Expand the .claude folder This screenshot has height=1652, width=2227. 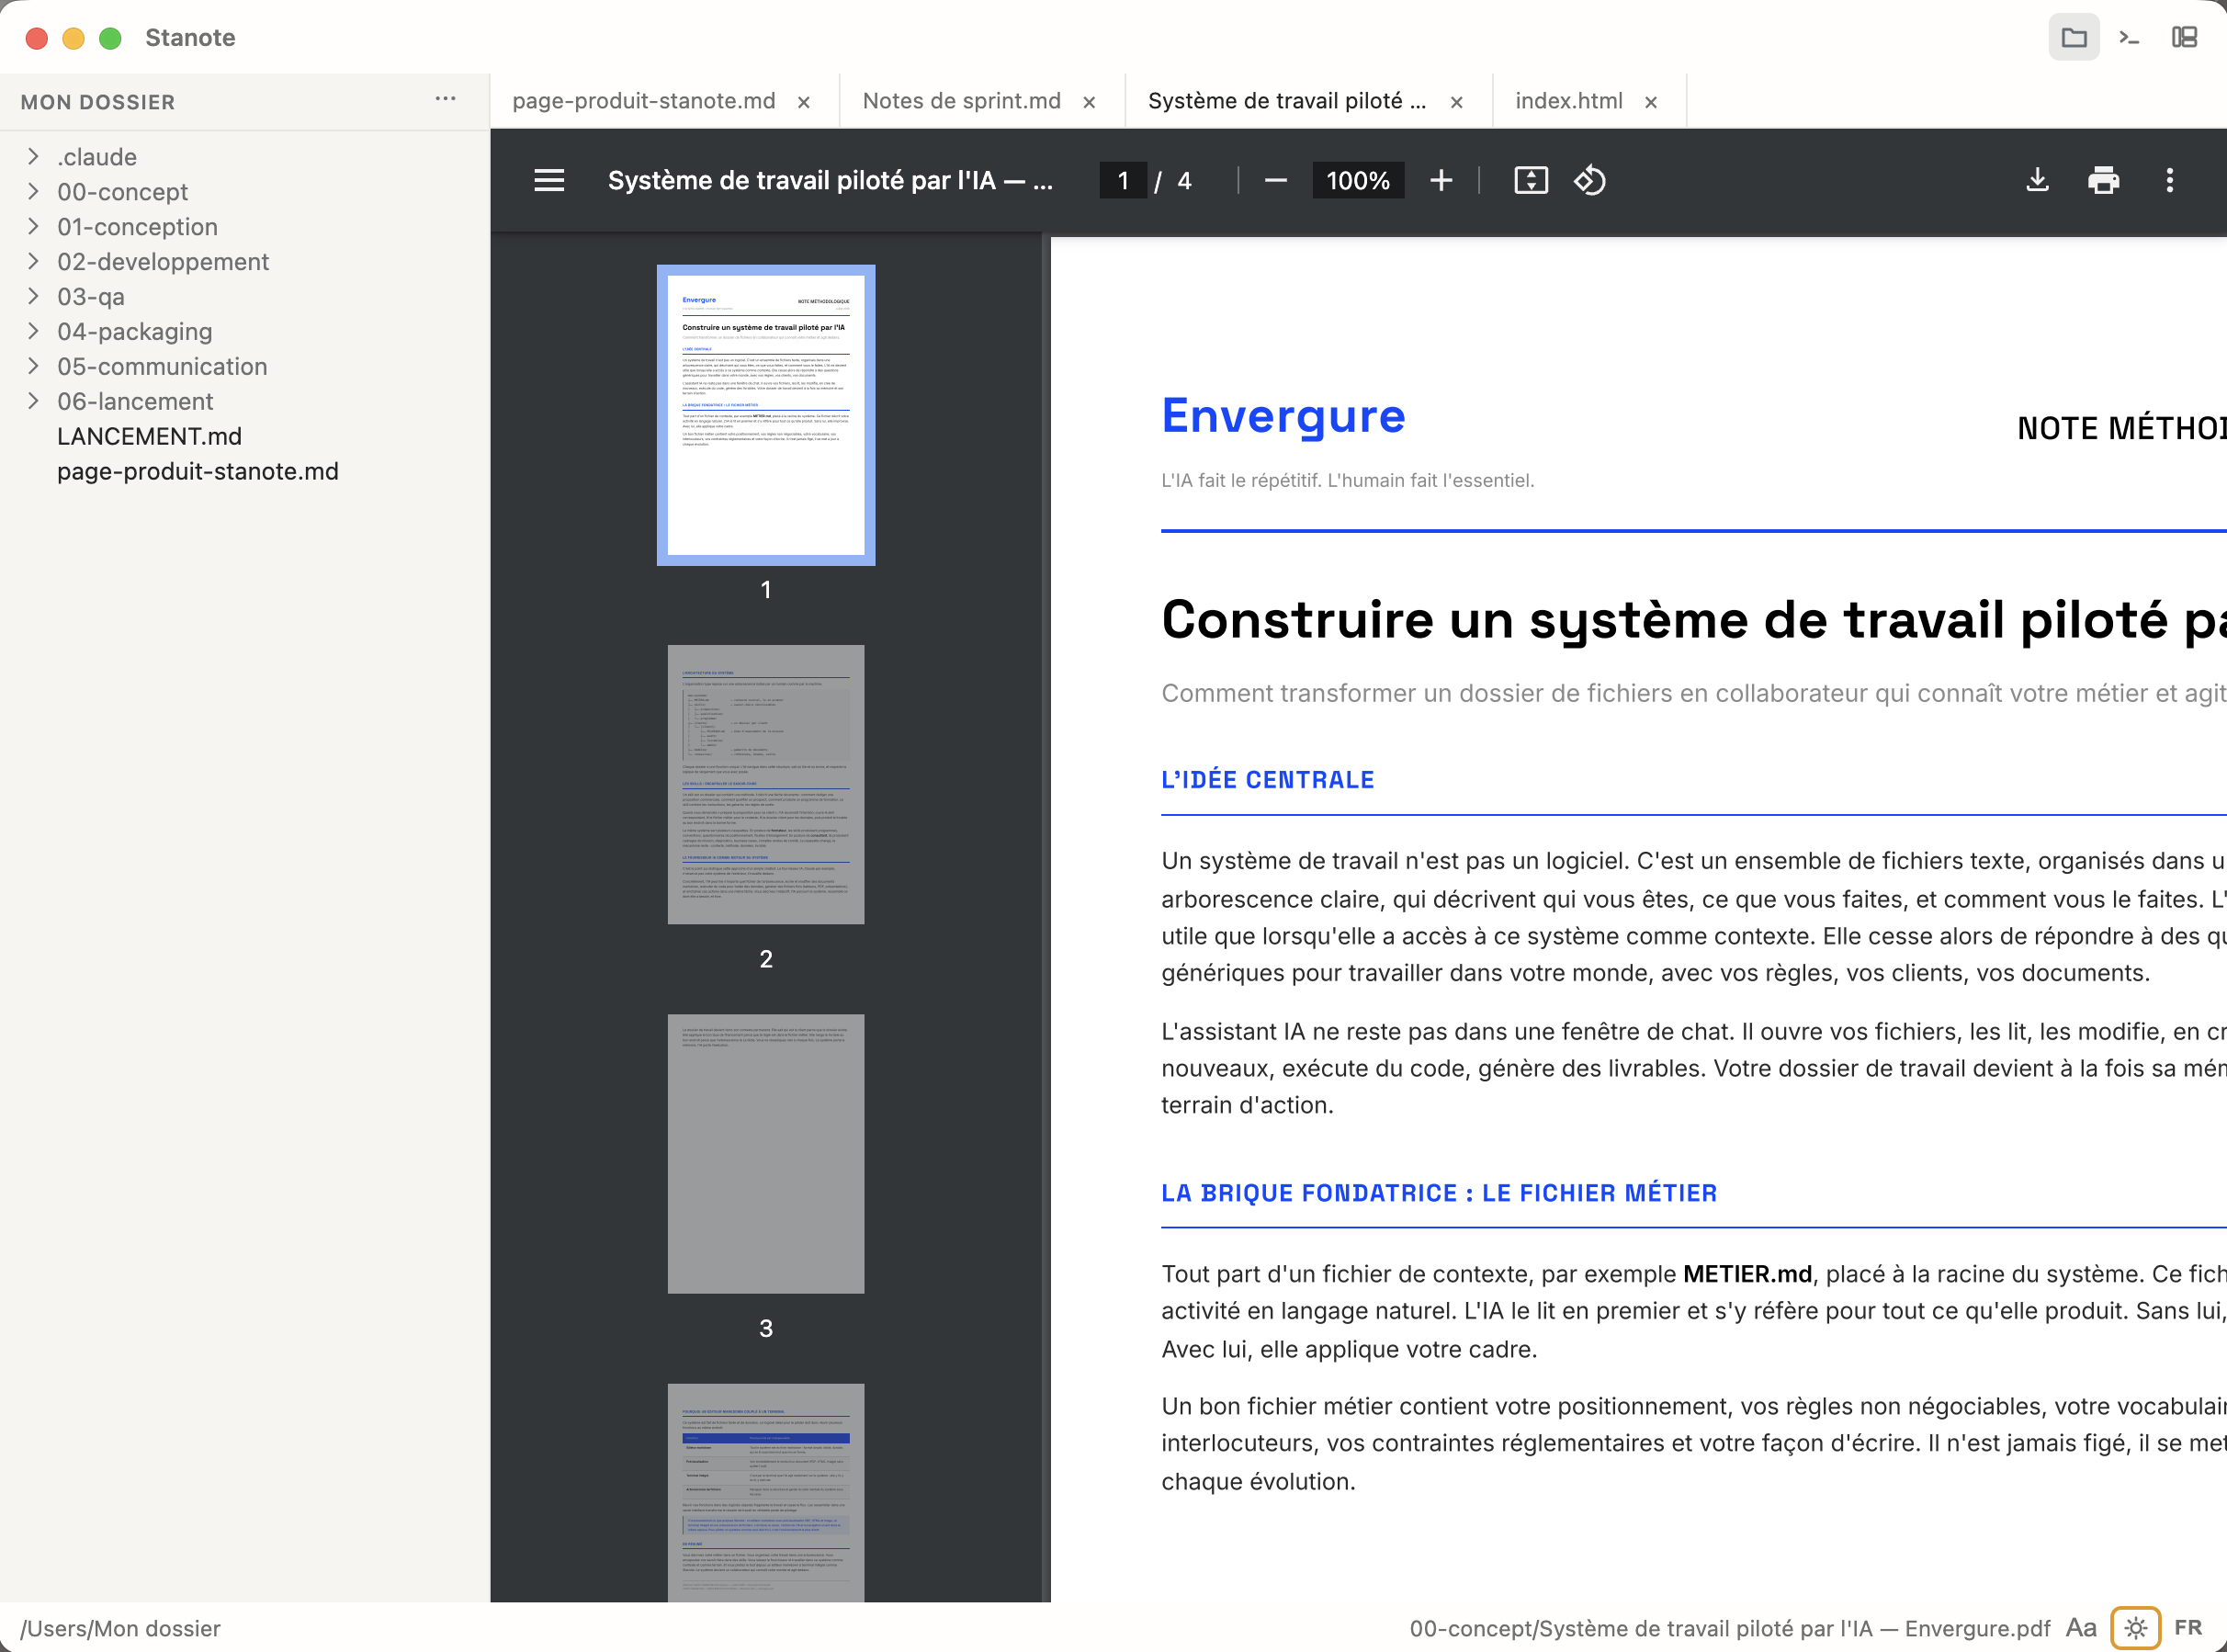[x=33, y=156]
